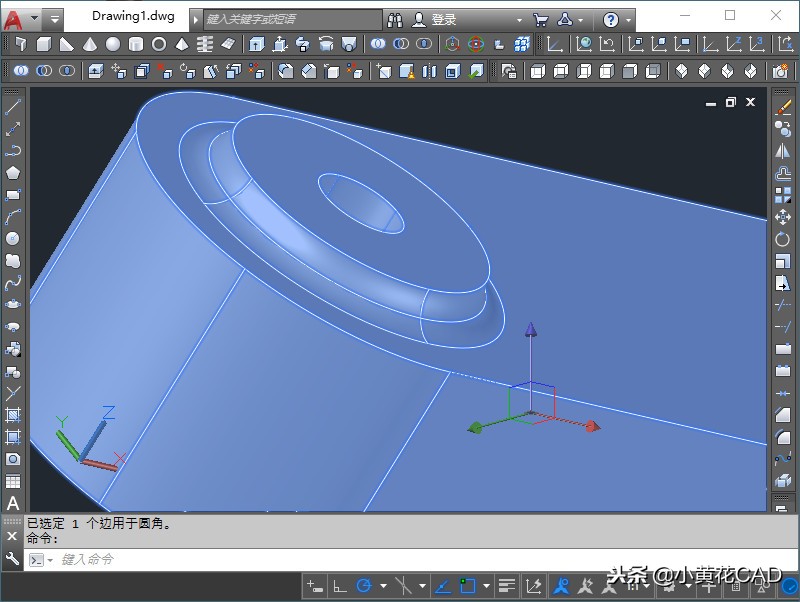Toggle lineweight display in status bar
800x602 pixels.
(x=506, y=586)
